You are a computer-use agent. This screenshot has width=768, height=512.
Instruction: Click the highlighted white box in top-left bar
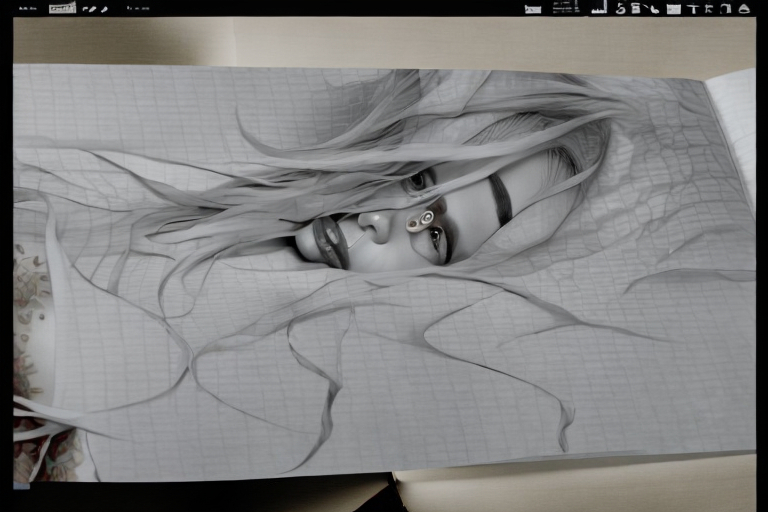62,8
